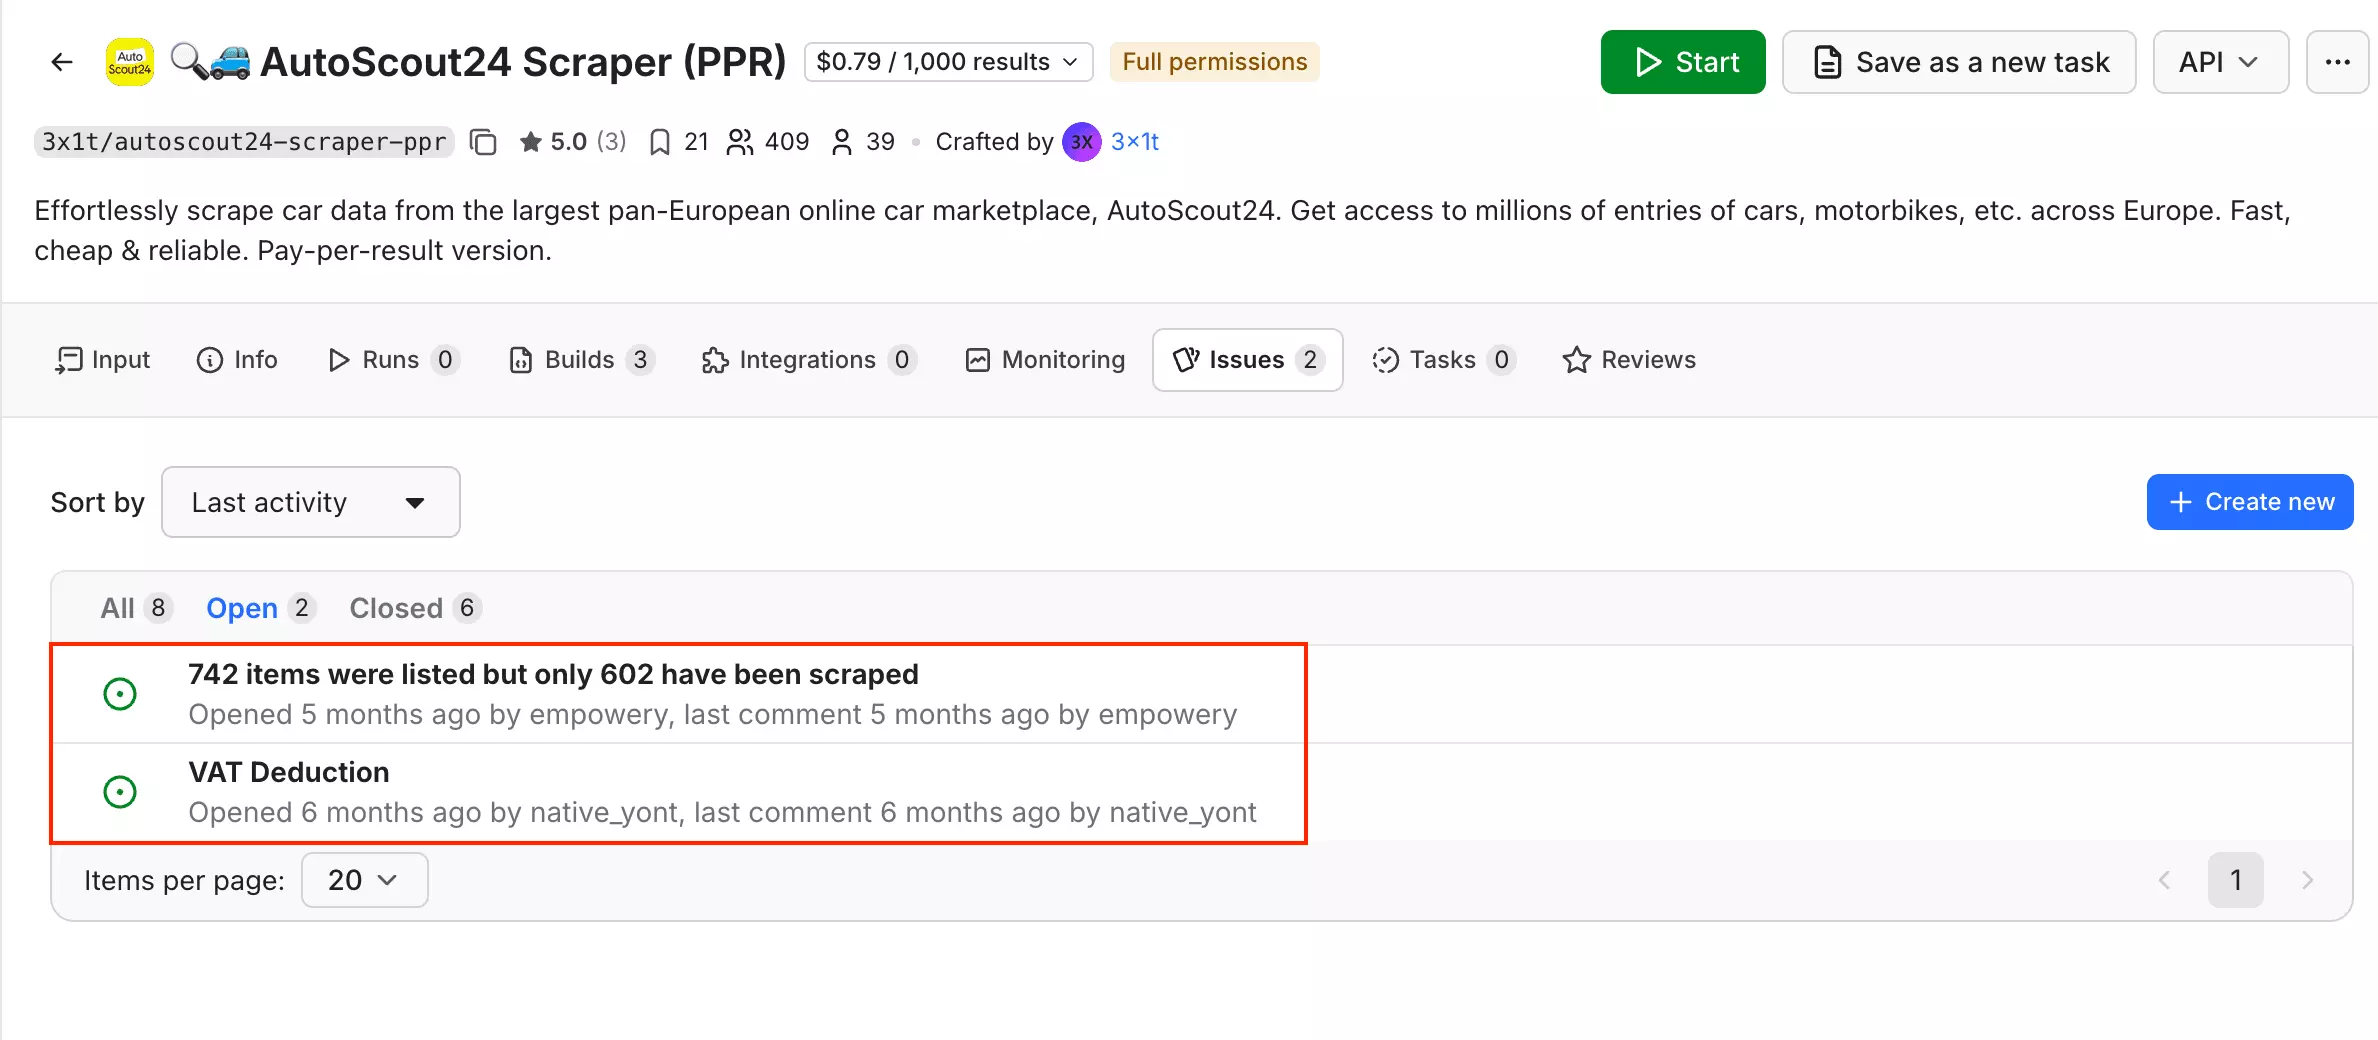The image size is (2378, 1040).
Task: Click the AutoScout24 yellow logo icon
Action: click(130, 62)
